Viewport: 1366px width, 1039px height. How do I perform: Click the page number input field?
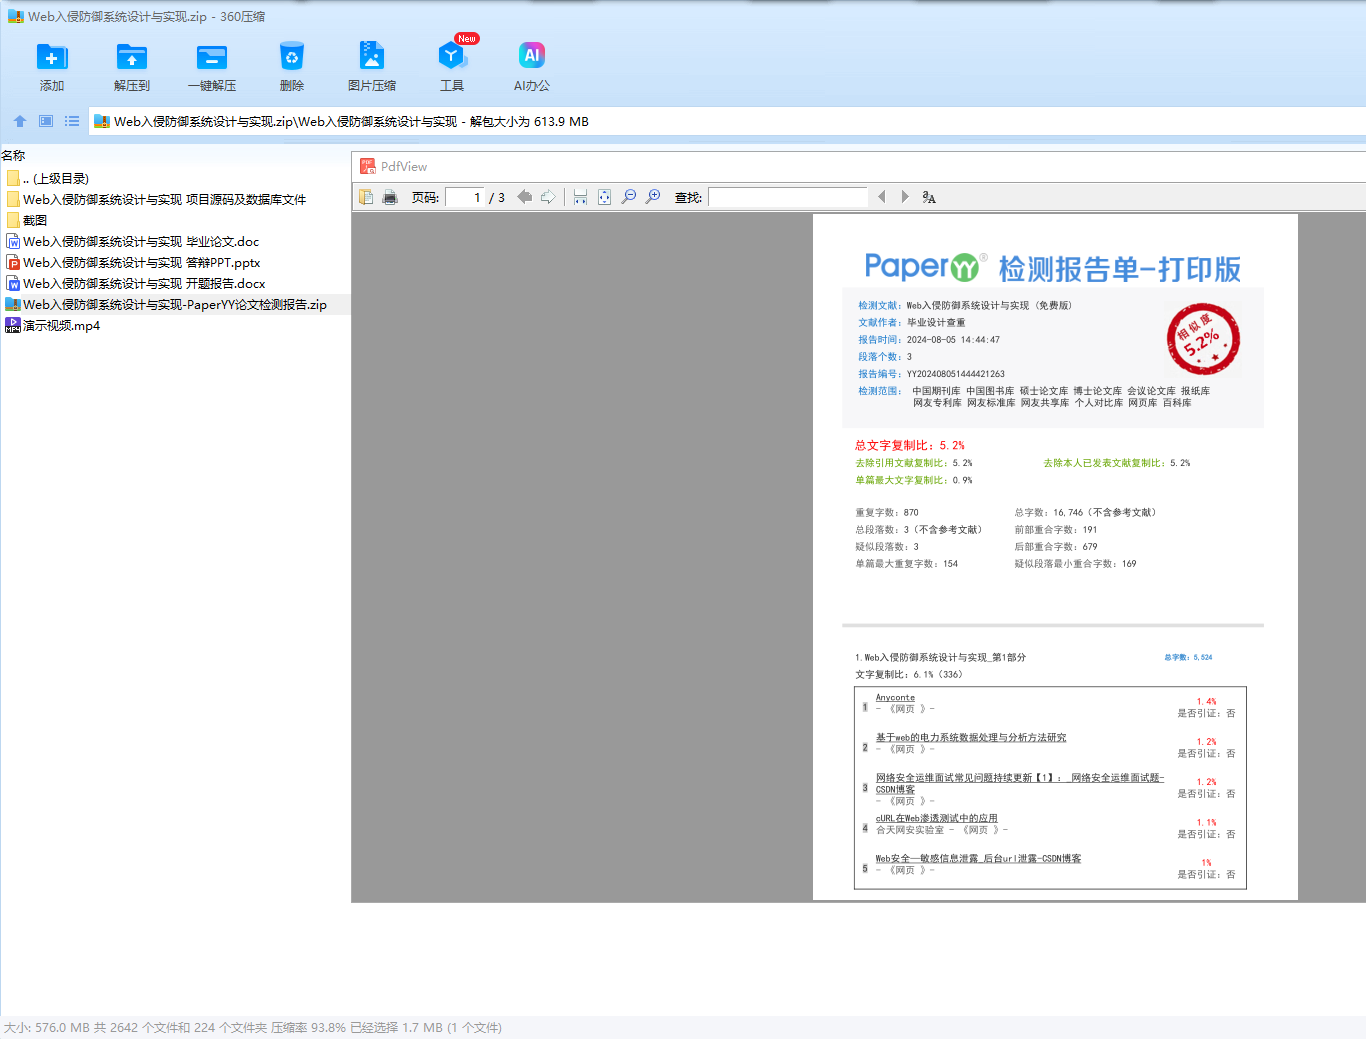(465, 197)
